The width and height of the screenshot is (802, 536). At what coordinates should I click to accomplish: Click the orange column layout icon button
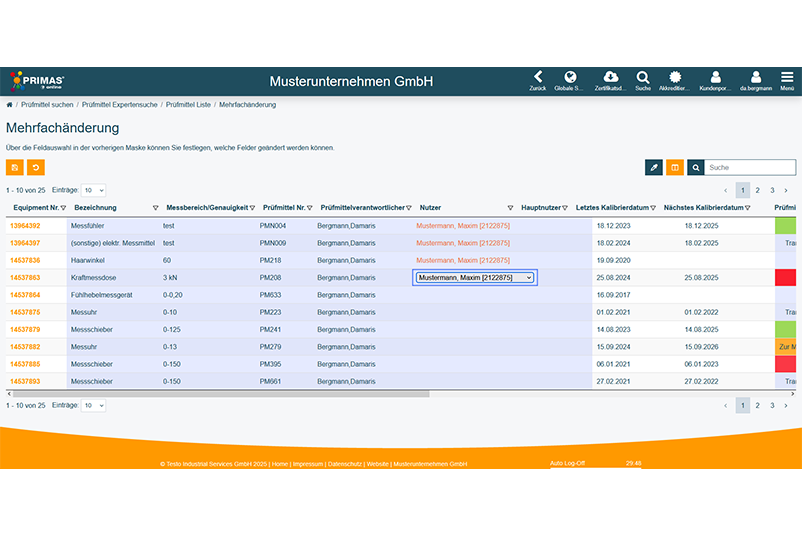point(675,168)
